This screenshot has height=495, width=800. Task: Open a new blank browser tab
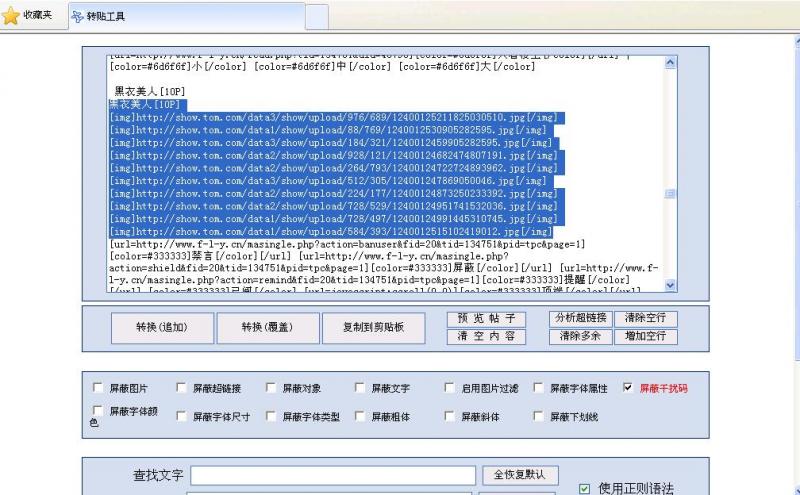(316, 17)
